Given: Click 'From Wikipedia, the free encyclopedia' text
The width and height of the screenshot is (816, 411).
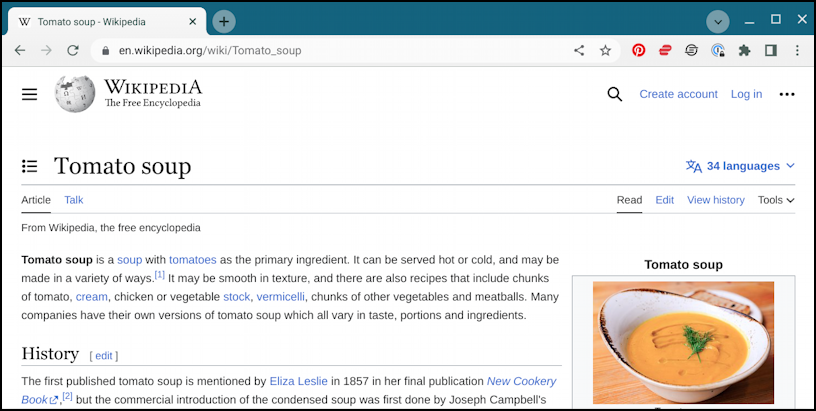Looking at the screenshot, I should point(111,228).
